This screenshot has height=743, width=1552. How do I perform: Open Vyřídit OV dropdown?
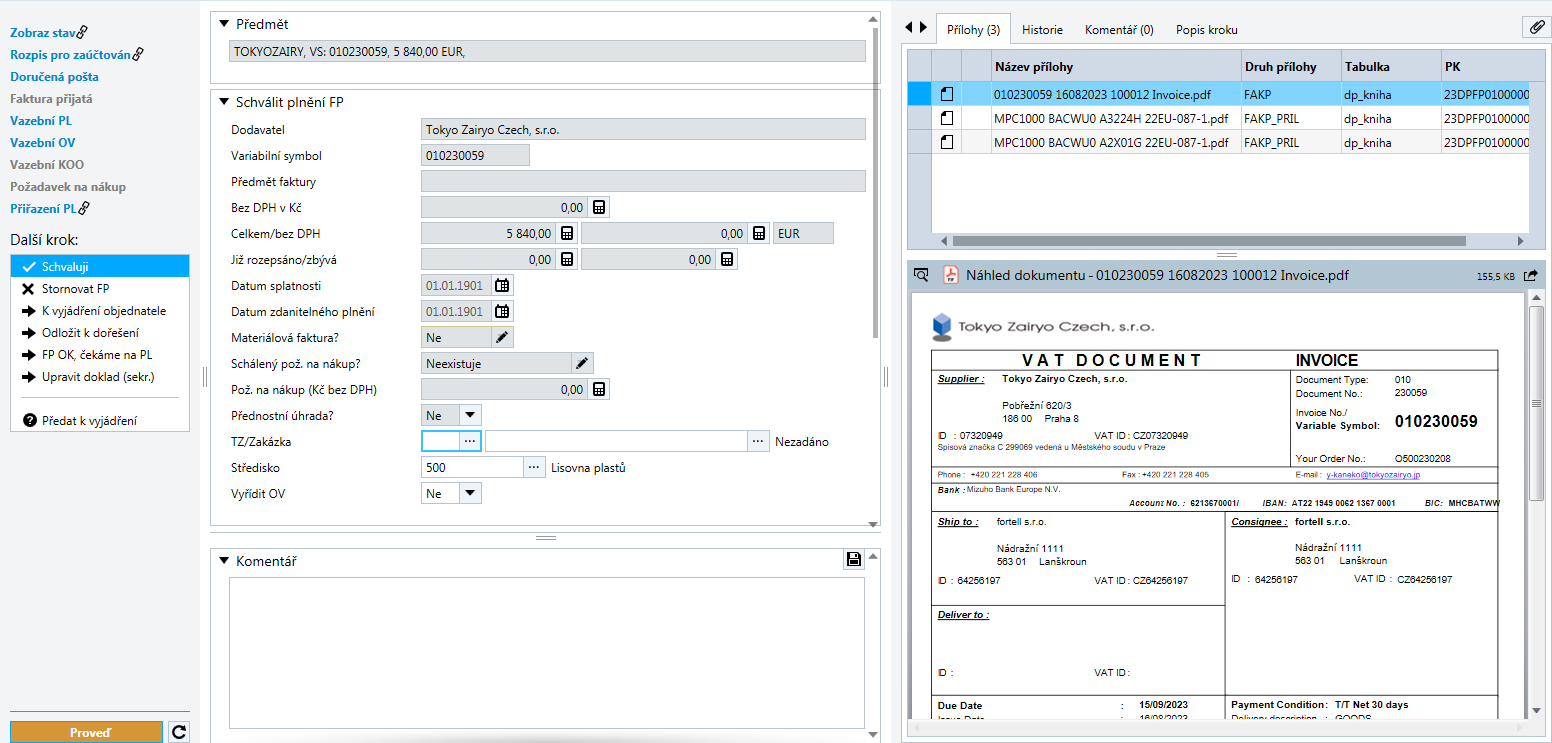[470, 494]
